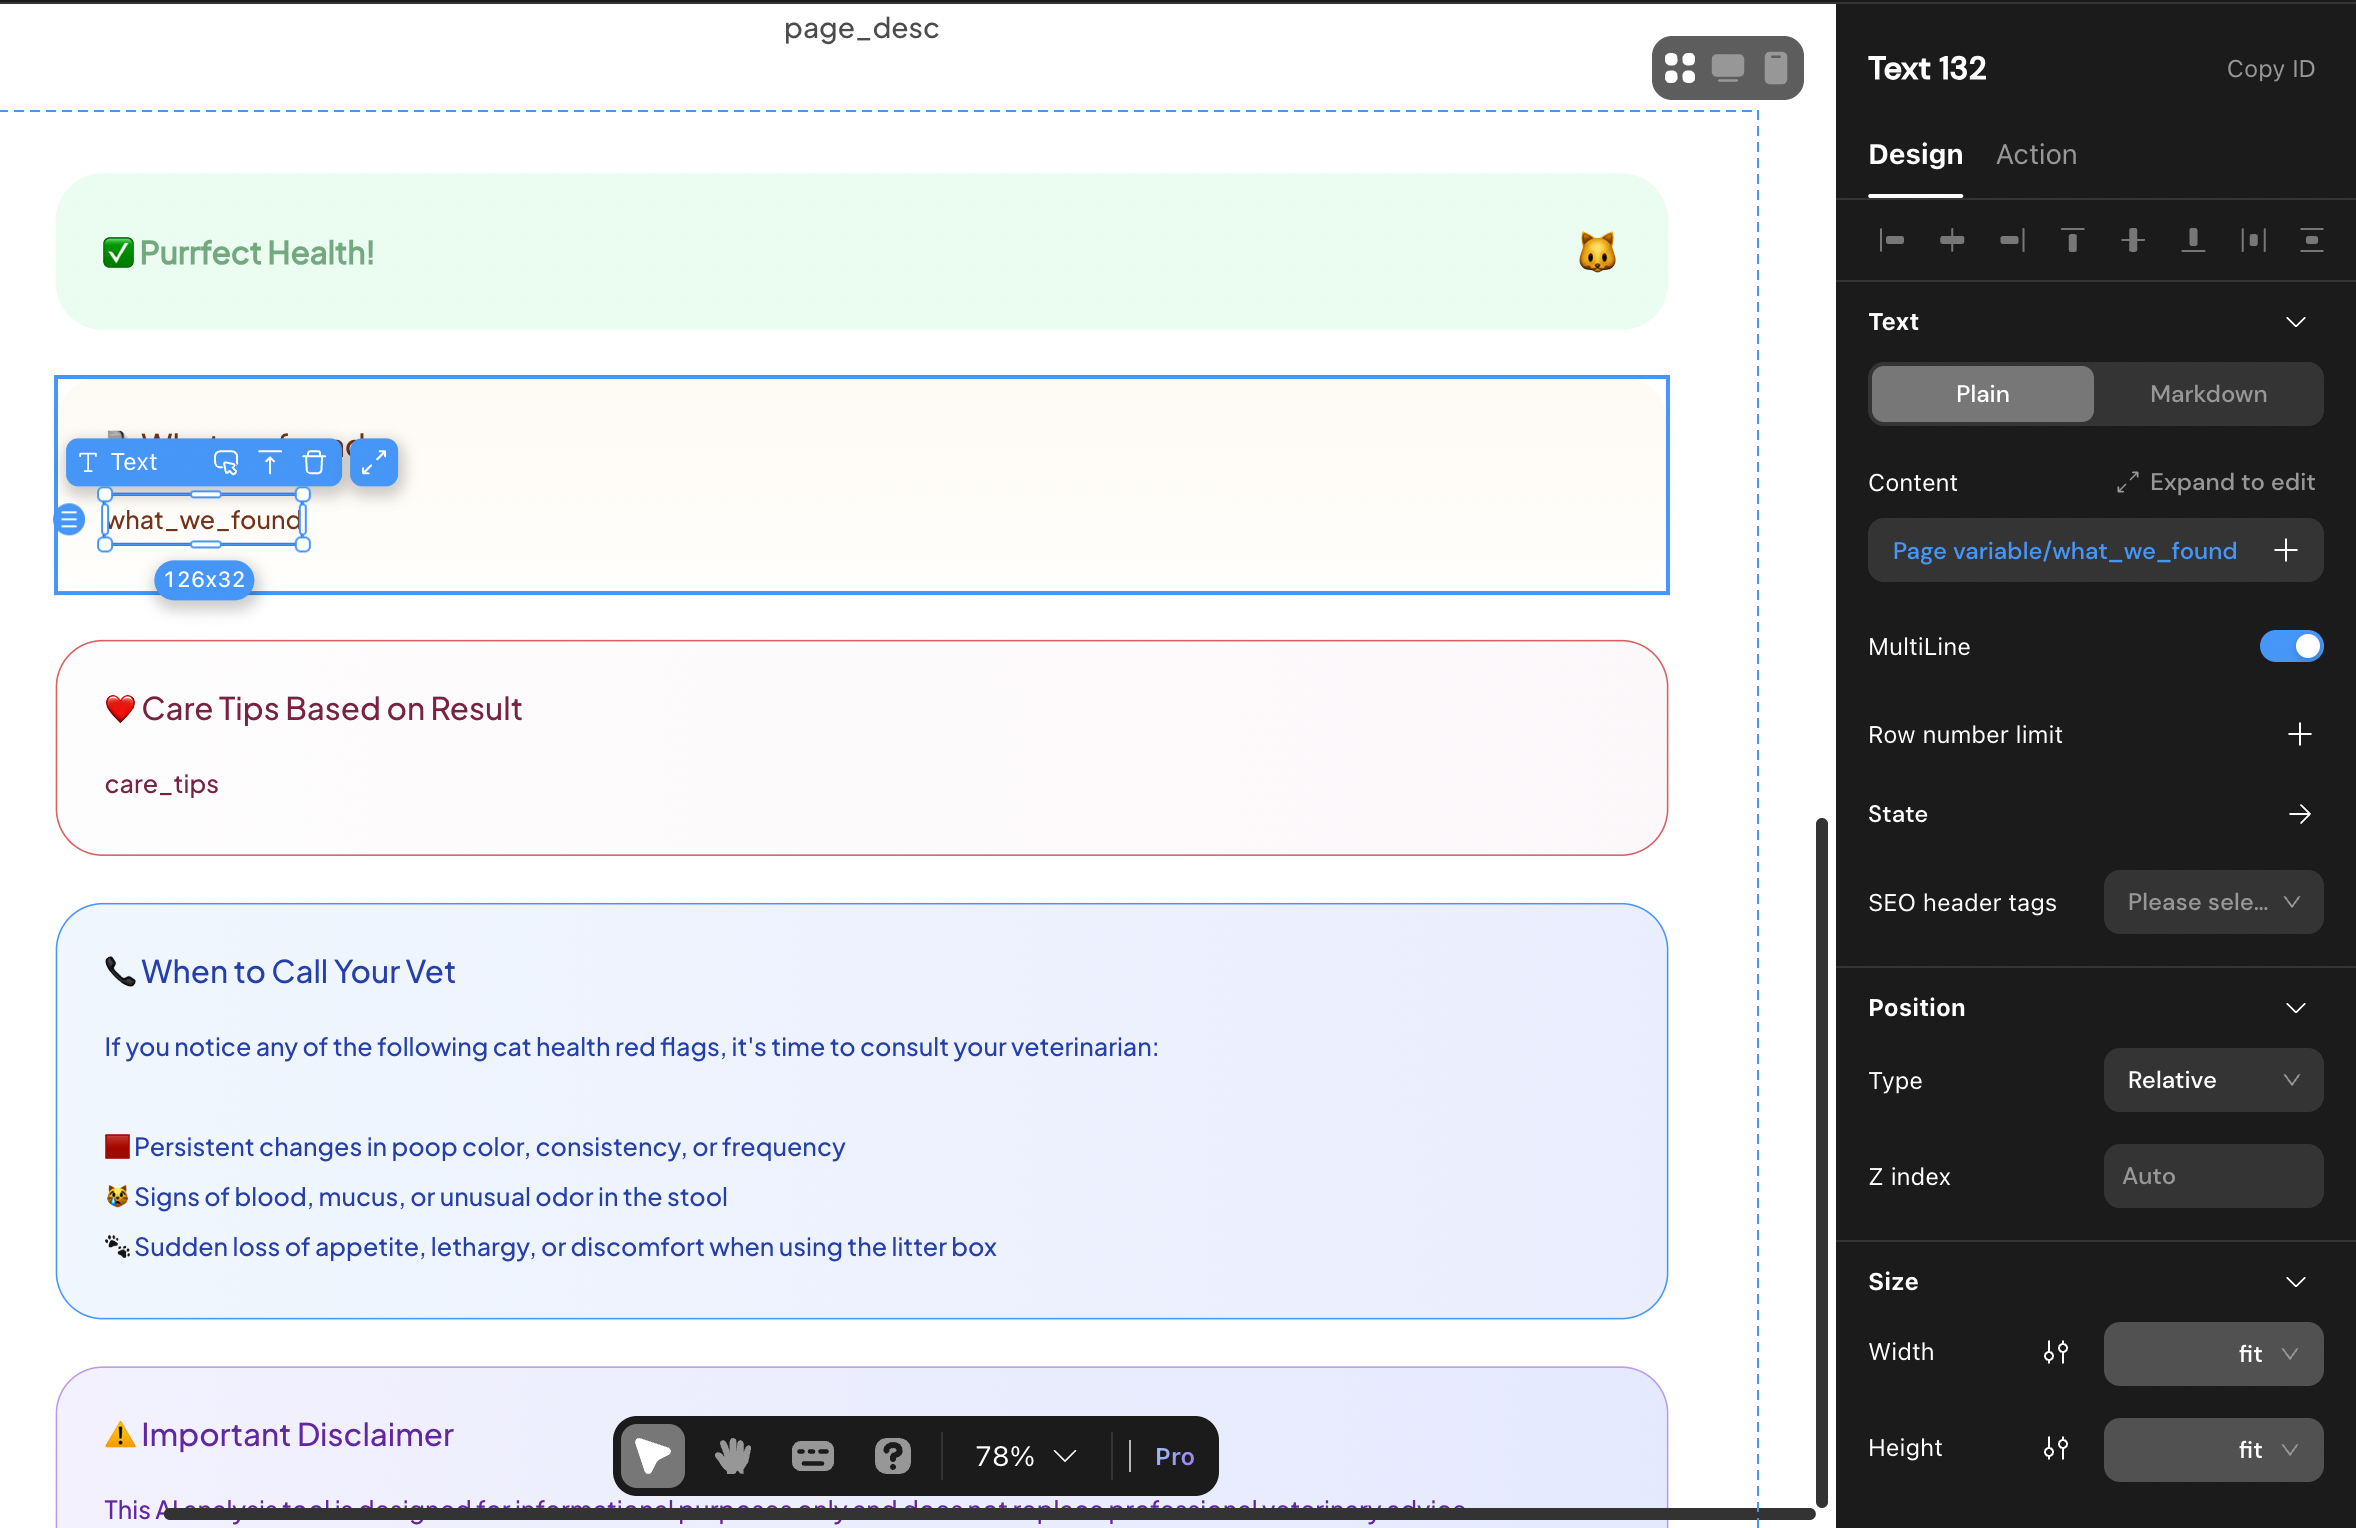Click the trash delete icon on Text toolbar

tap(314, 462)
